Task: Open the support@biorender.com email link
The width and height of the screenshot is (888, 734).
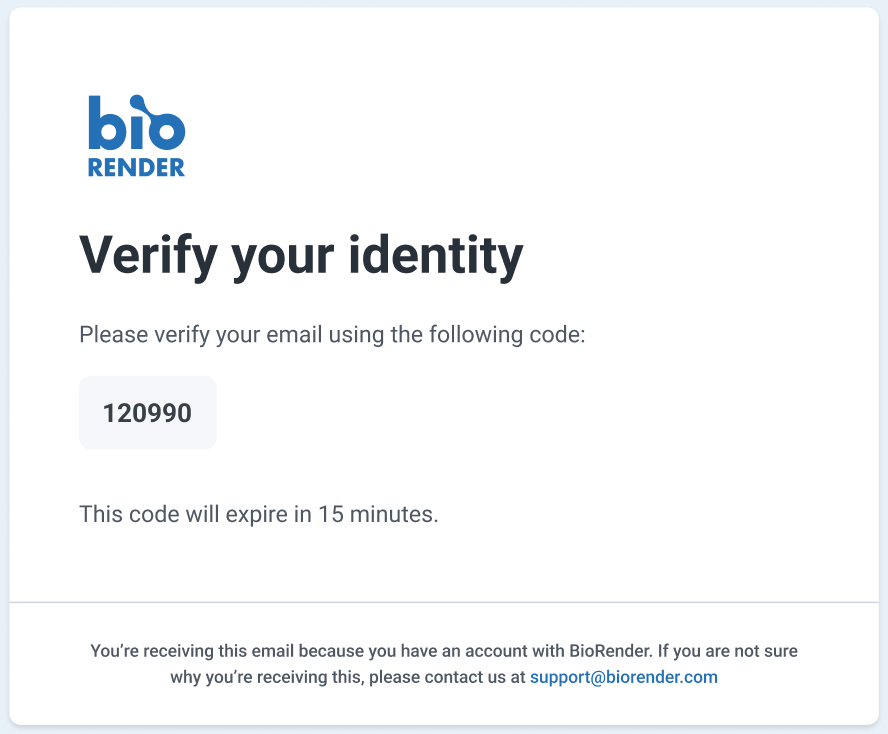Action: (x=623, y=677)
